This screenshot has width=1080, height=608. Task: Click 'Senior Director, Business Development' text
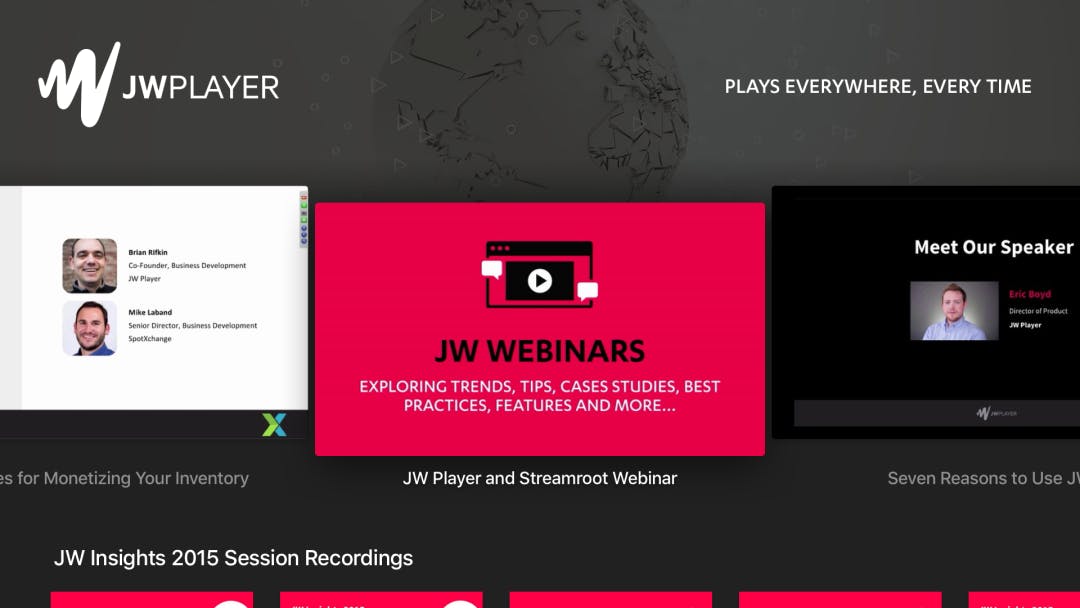[x=193, y=325]
